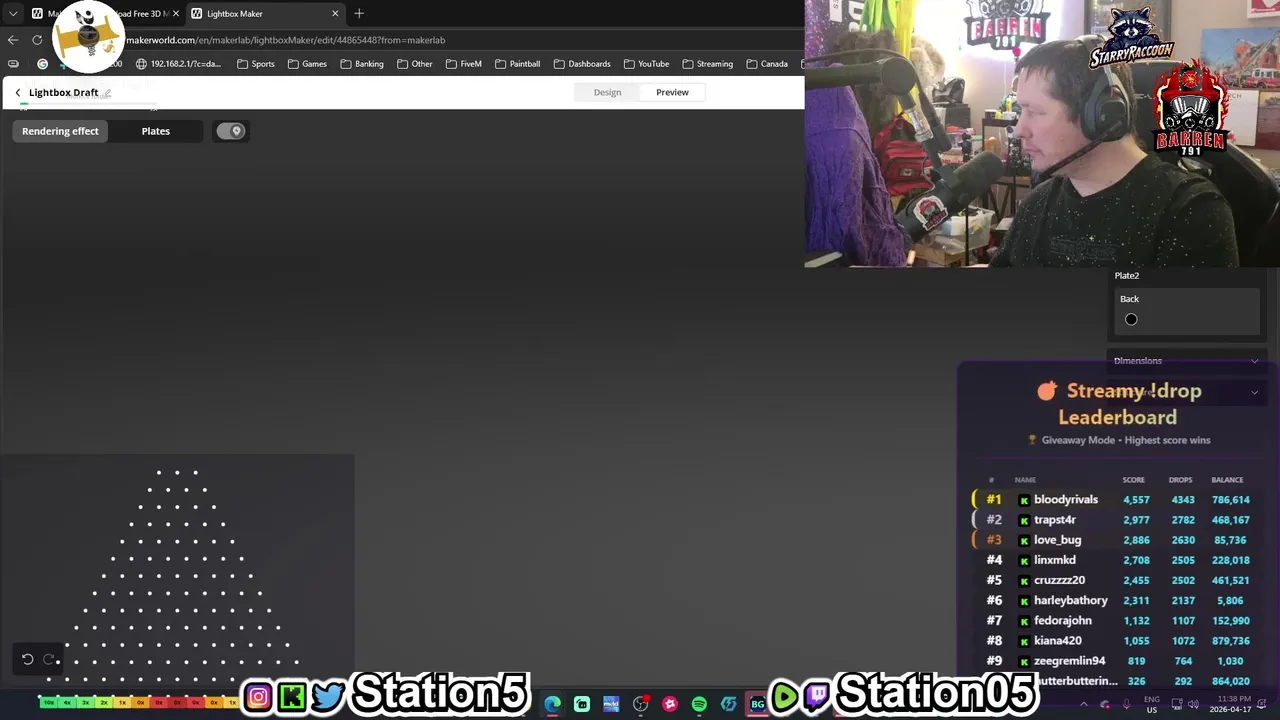Open the BG app on the taskbar
The height and width of the screenshot is (720, 1280).
pyautogui.click(x=758, y=704)
